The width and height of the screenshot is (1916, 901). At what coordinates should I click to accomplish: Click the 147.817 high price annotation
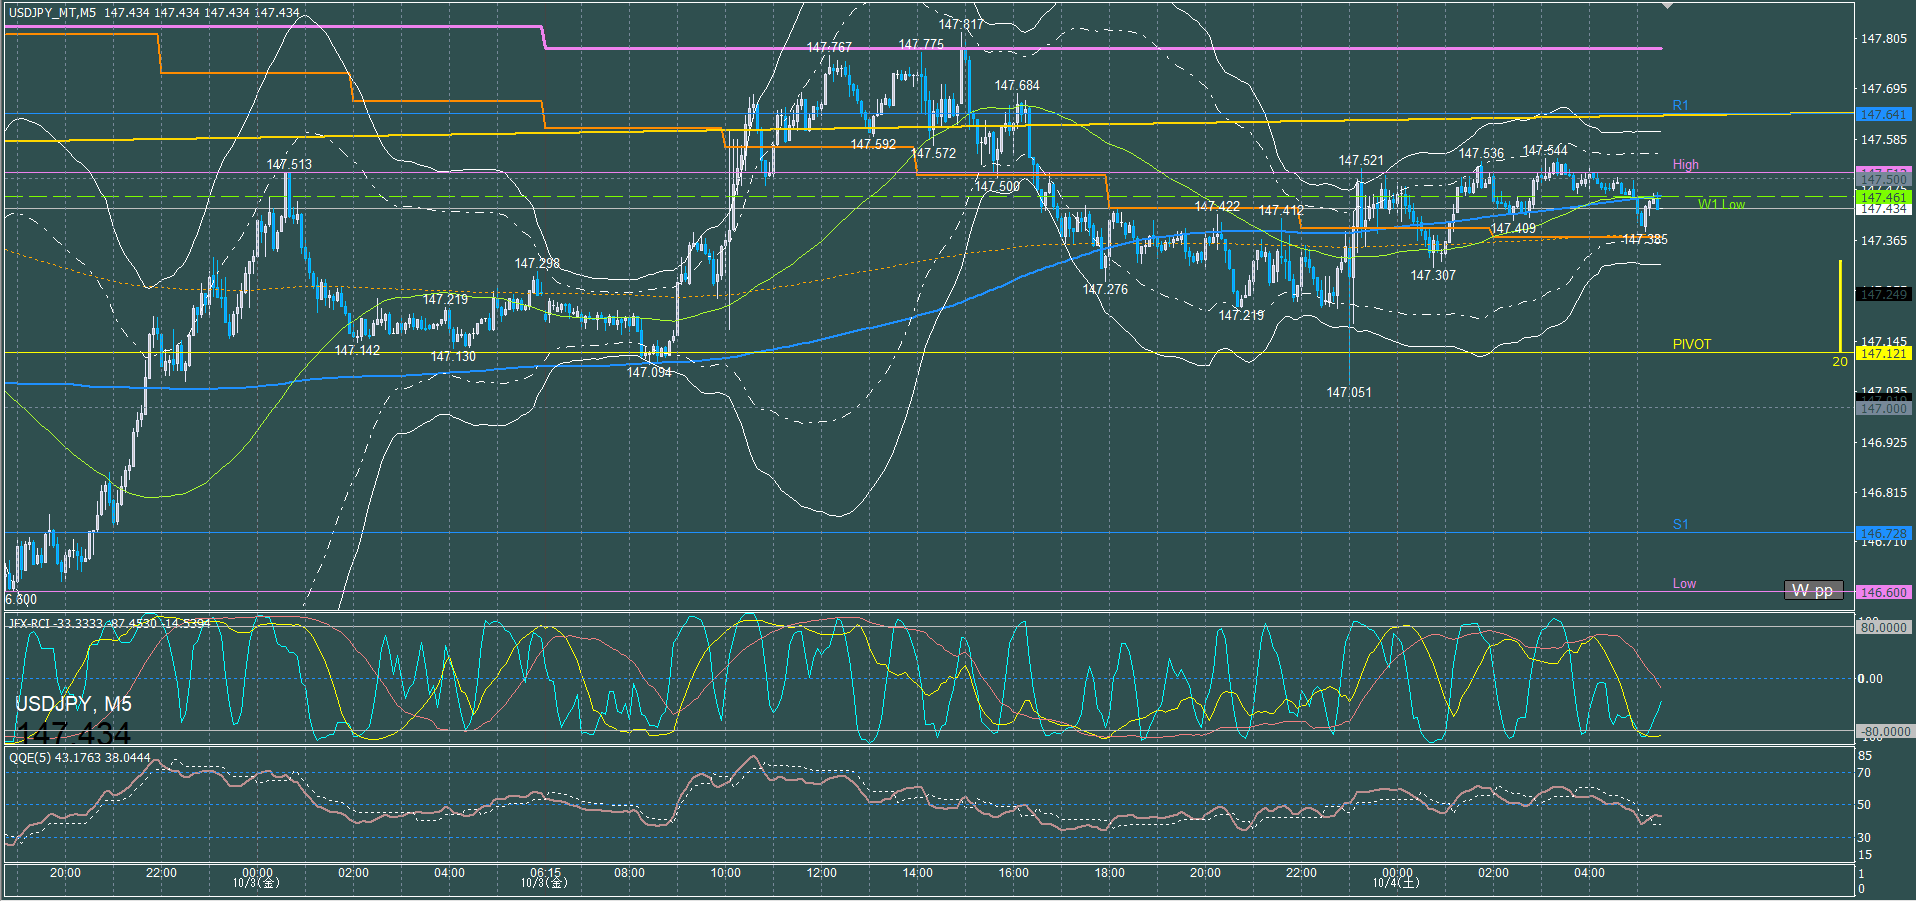click(x=960, y=24)
